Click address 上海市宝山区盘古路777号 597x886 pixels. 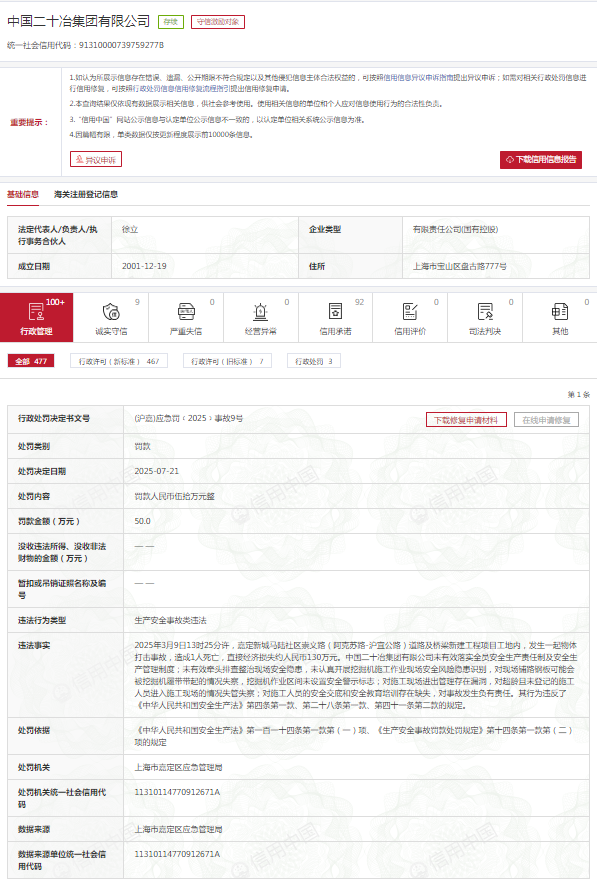click(x=459, y=266)
